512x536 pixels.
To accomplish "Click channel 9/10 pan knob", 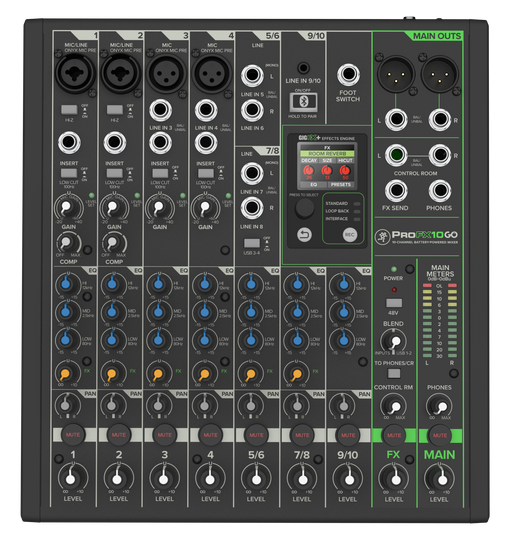I will tap(343, 405).
